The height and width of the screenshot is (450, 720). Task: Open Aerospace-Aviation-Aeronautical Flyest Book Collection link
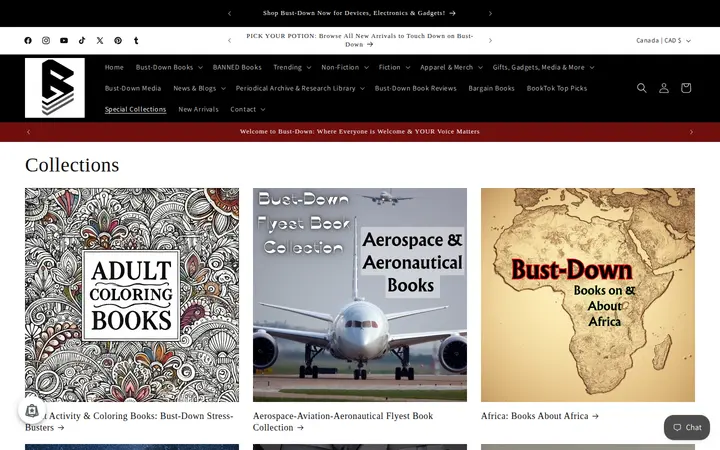pyautogui.click(x=343, y=422)
